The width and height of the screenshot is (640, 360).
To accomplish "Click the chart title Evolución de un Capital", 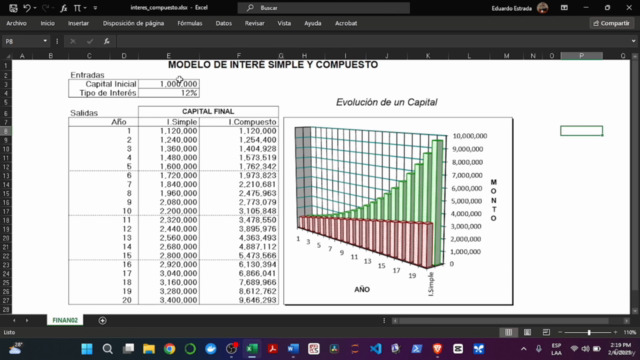I will 387,102.
